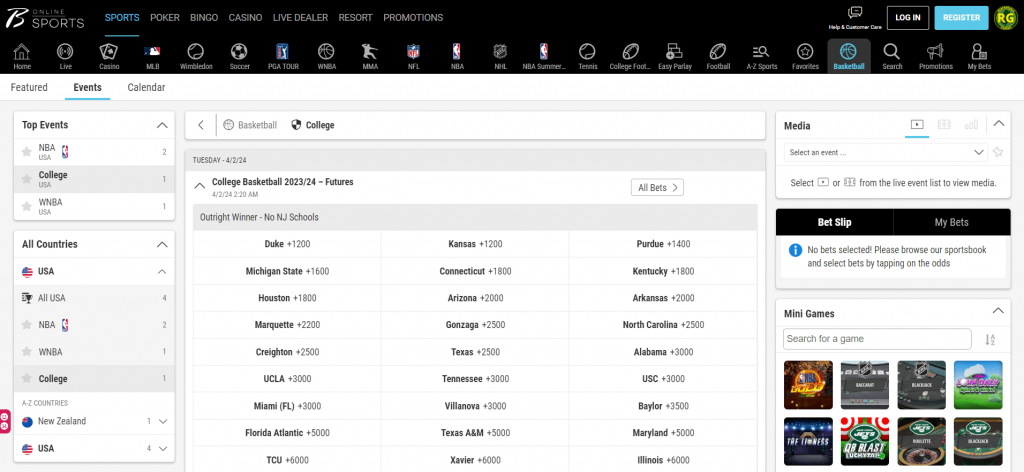The width and height of the screenshot is (1024, 472).
Task: Open the LIVE DEALER top menu
Action: pyautogui.click(x=300, y=18)
